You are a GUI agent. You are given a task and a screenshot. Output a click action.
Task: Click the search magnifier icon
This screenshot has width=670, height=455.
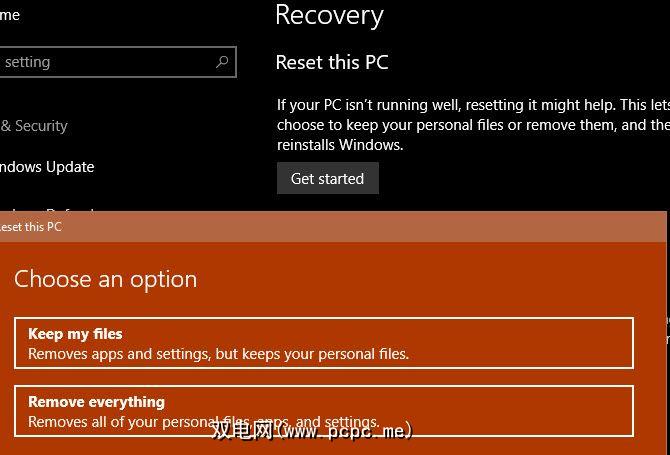click(x=222, y=62)
